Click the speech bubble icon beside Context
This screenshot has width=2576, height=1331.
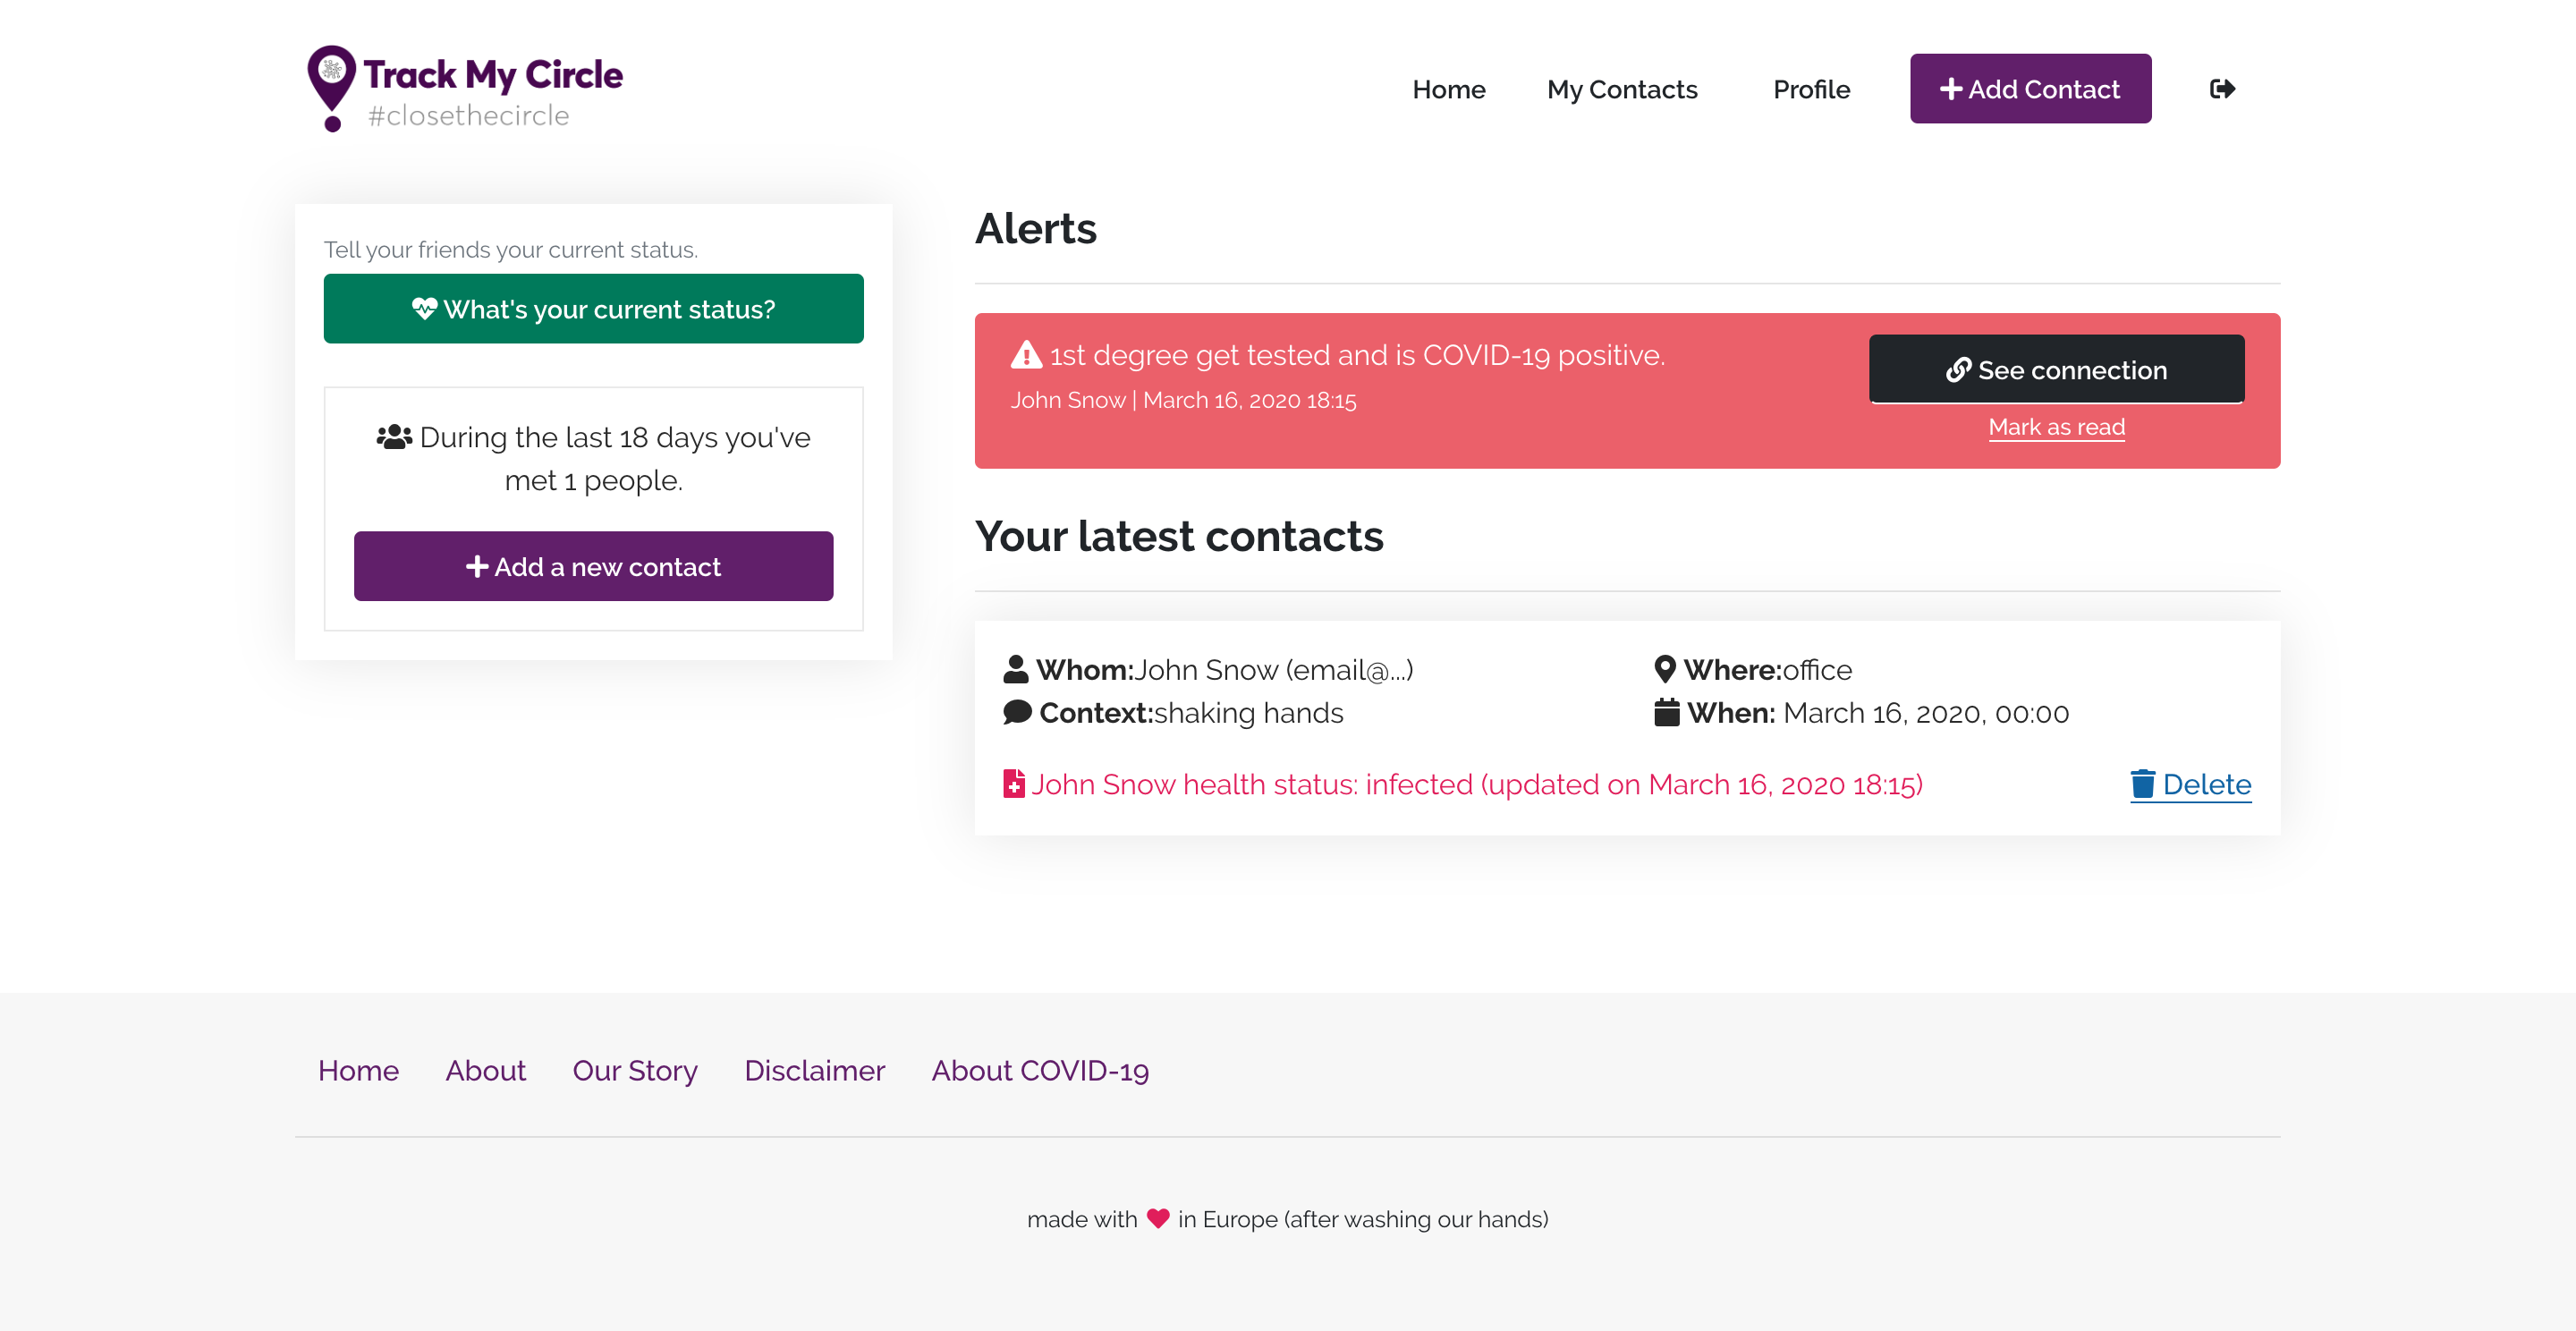(x=1017, y=712)
